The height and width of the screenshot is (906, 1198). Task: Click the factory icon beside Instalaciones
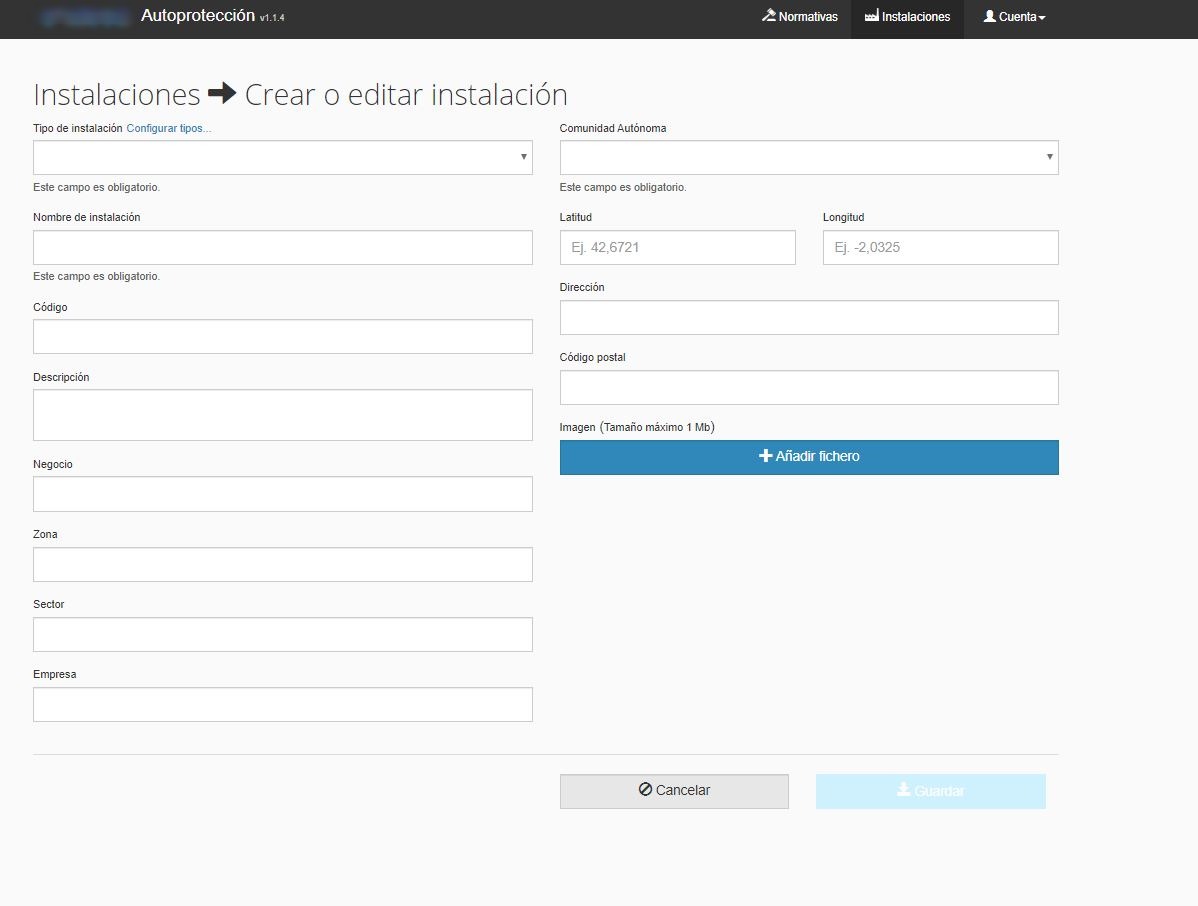[x=871, y=17]
